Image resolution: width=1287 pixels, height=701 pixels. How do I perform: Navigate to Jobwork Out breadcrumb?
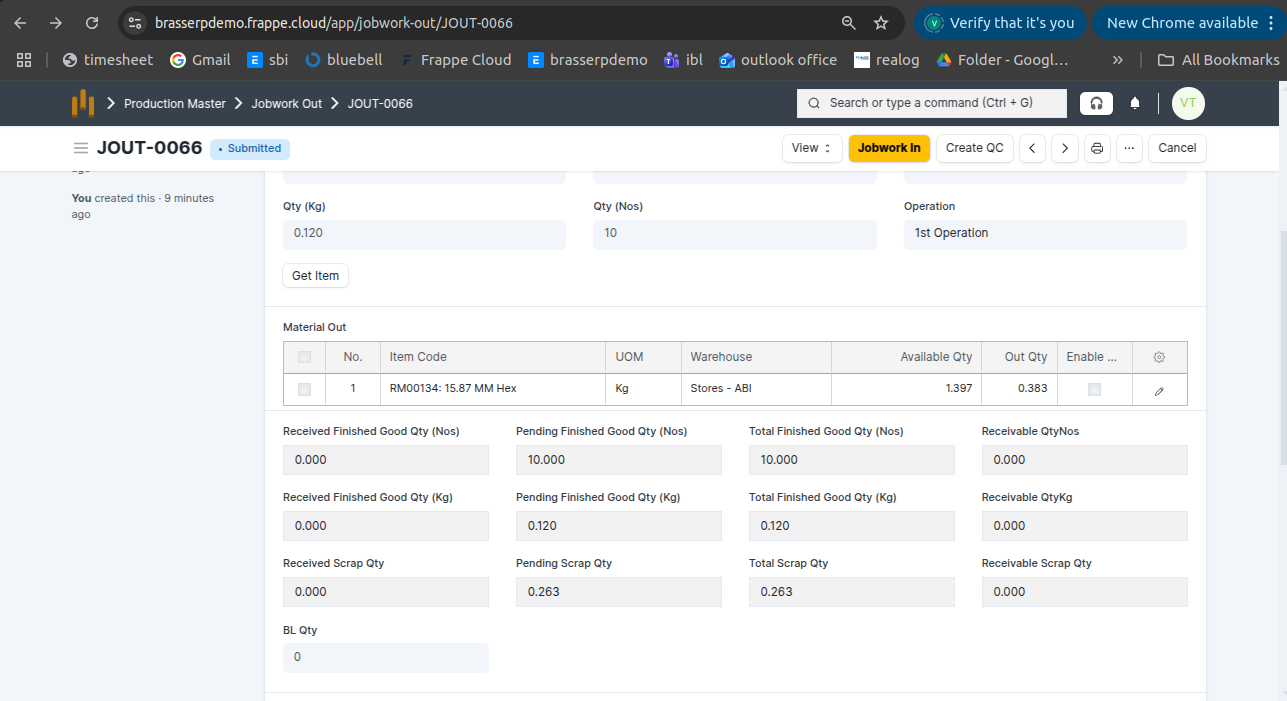286,104
